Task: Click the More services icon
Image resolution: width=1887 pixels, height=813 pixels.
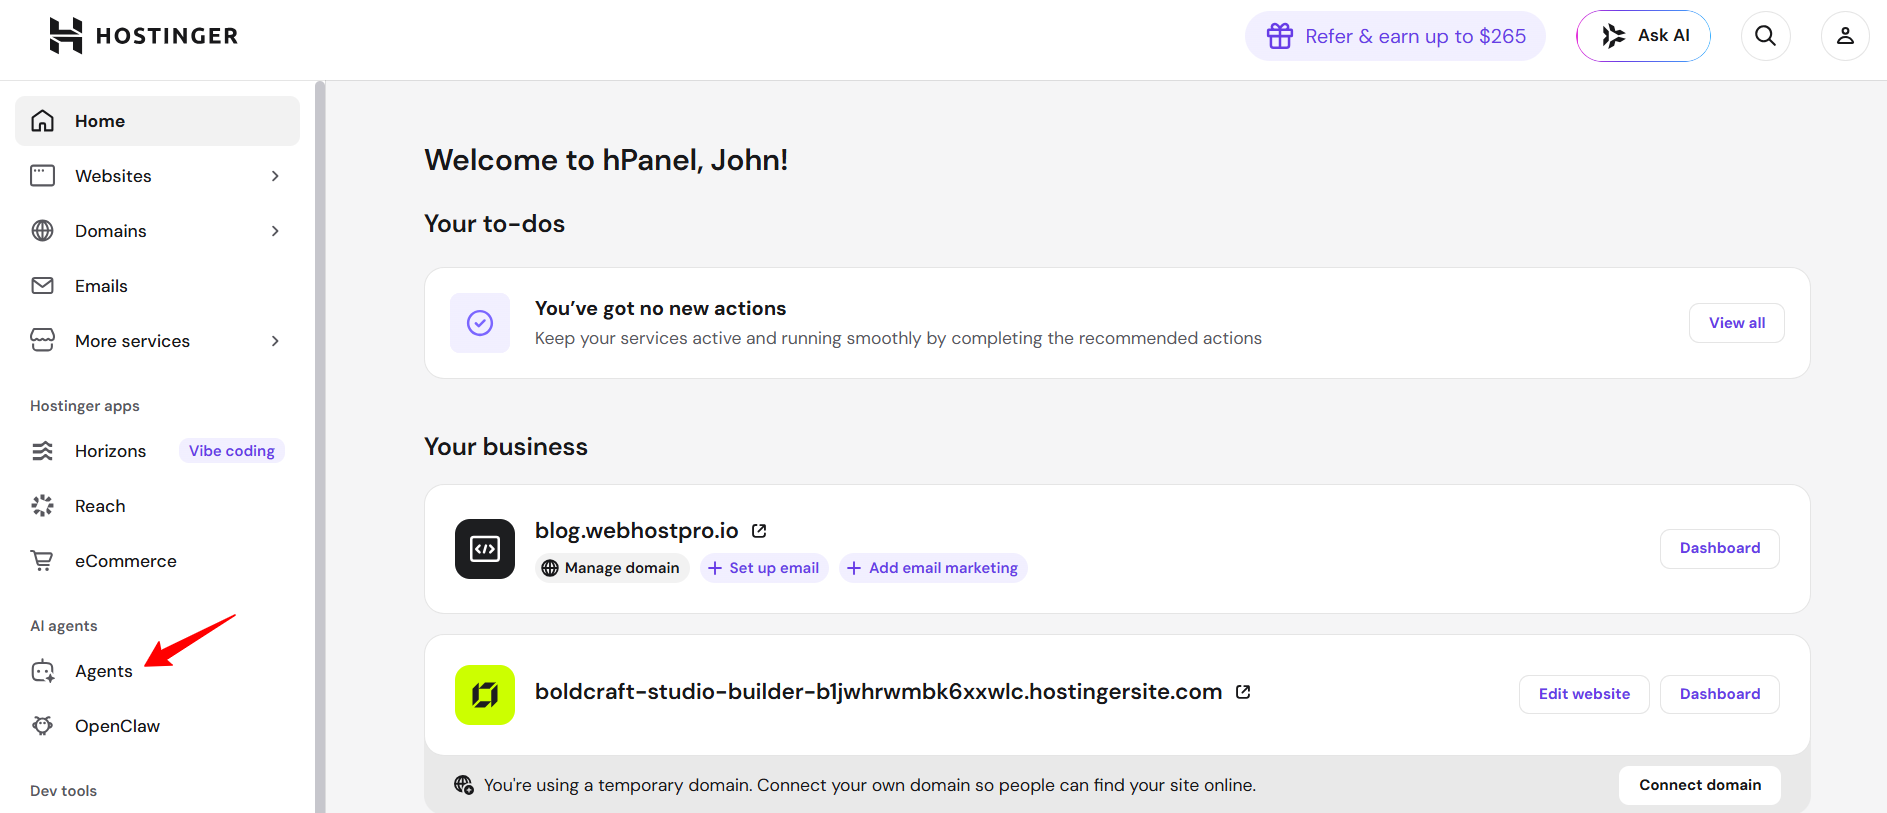Action: coord(43,341)
